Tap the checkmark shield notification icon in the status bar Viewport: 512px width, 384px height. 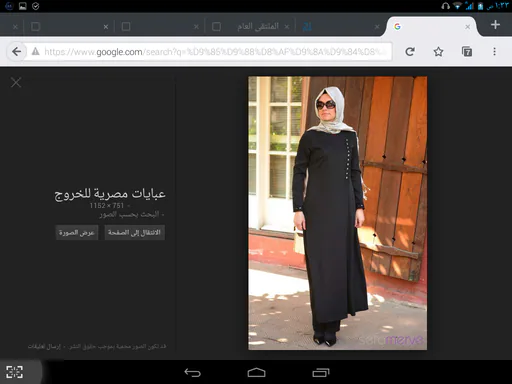pyautogui.click(x=36, y=6)
